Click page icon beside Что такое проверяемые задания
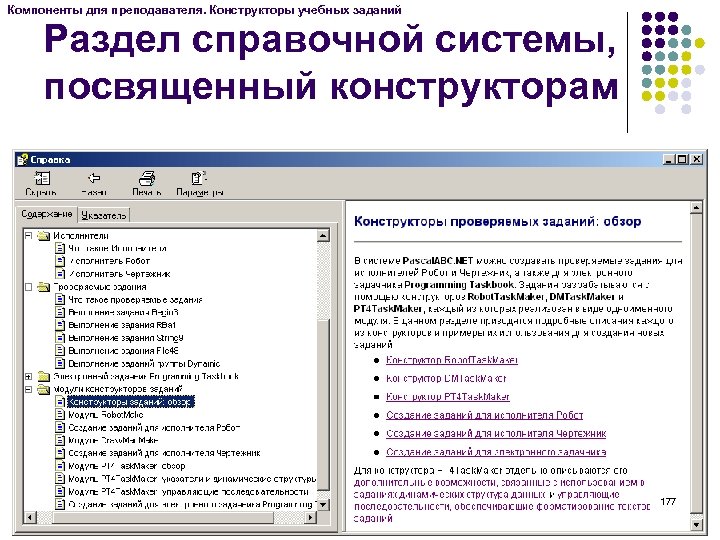This screenshot has width=720, height=540. click(x=60, y=300)
